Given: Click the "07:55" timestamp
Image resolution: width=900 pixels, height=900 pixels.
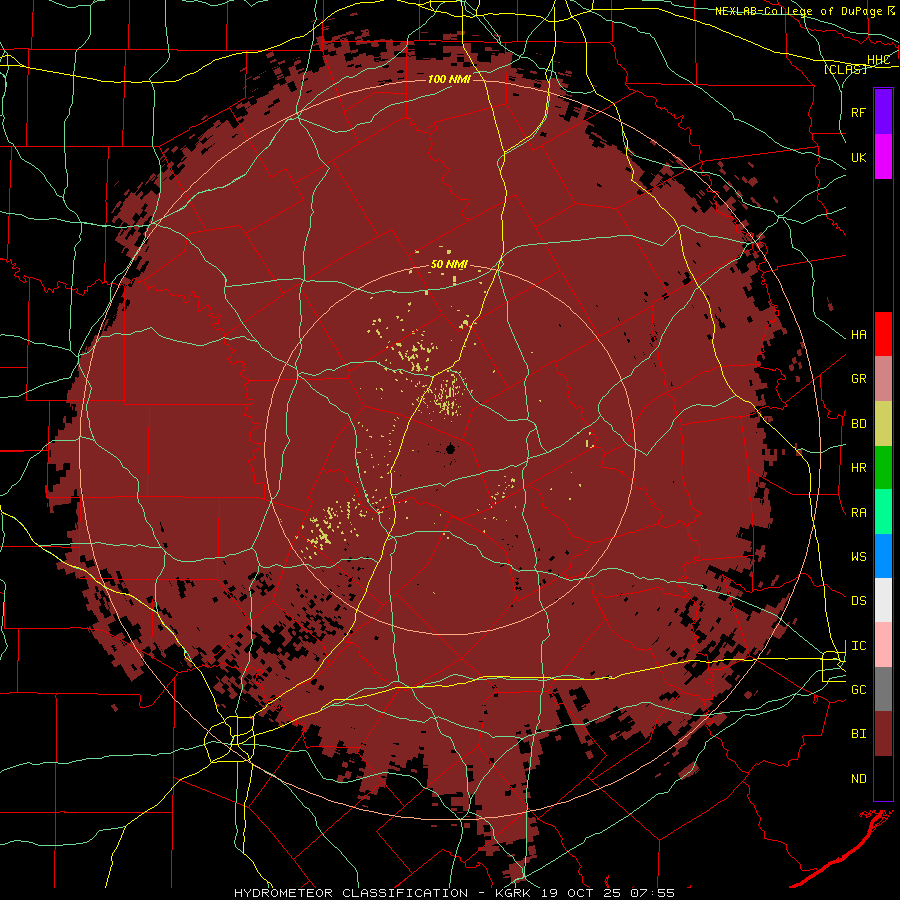Looking at the screenshot, I should [652, 893].
